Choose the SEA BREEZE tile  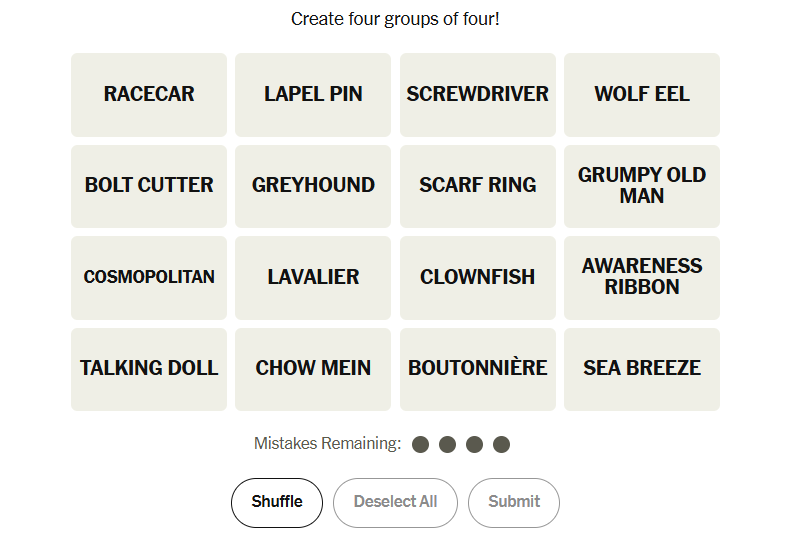coord(641,369)
